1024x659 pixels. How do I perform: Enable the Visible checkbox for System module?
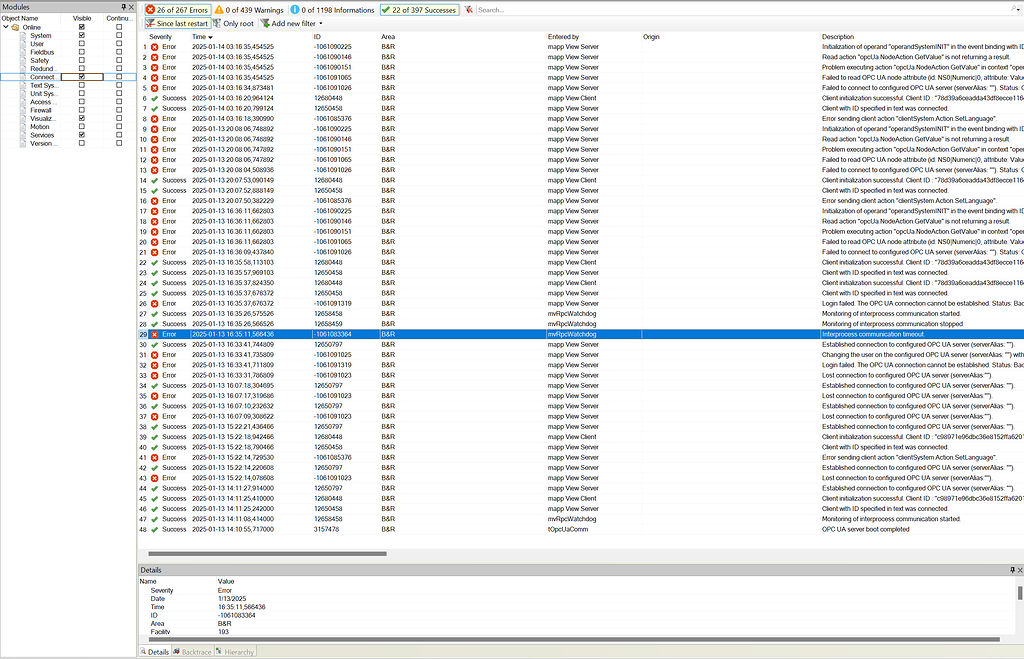(82, 34)
